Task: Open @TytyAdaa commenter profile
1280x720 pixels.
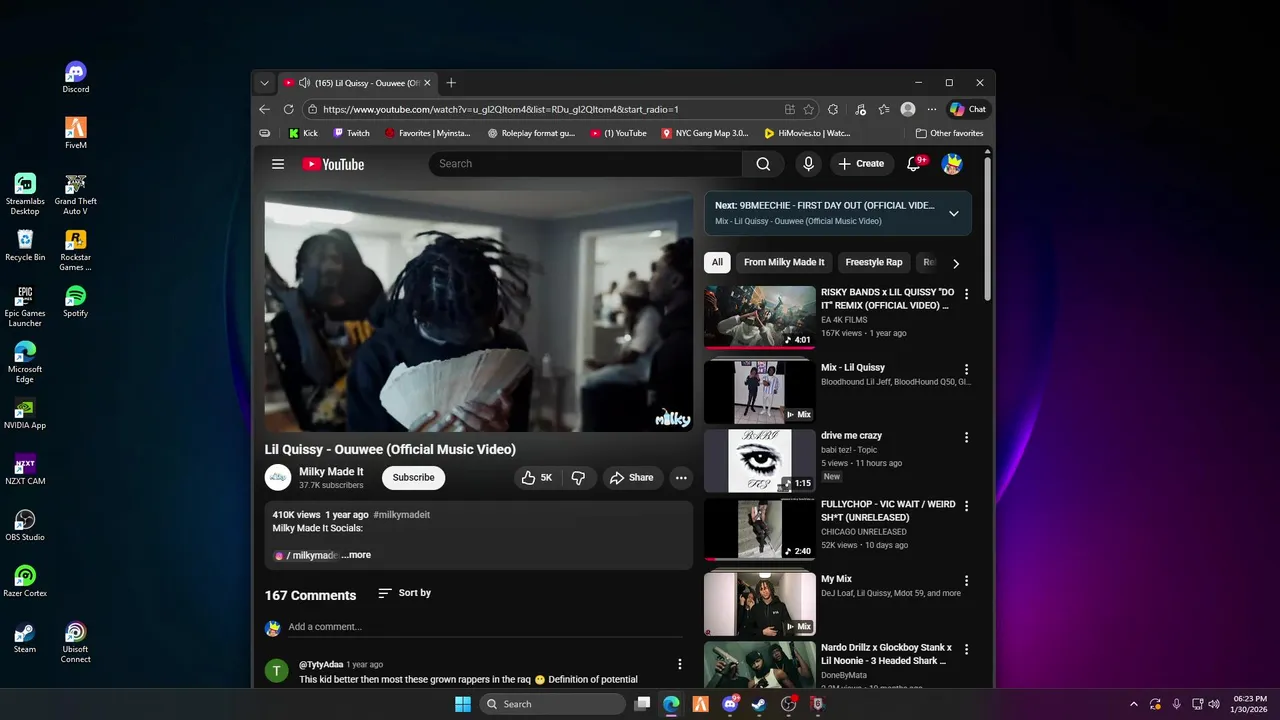Action: pos(321,665)
